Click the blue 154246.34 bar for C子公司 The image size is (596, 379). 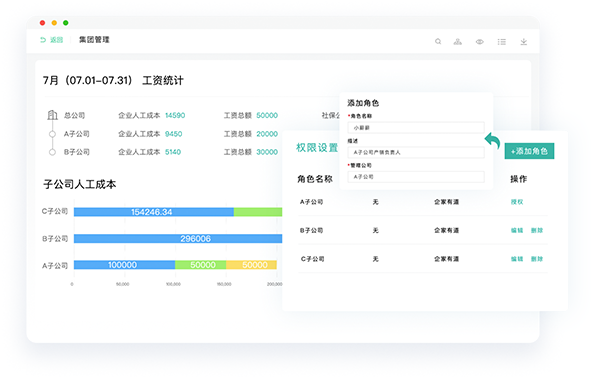[x=154, y=212]
